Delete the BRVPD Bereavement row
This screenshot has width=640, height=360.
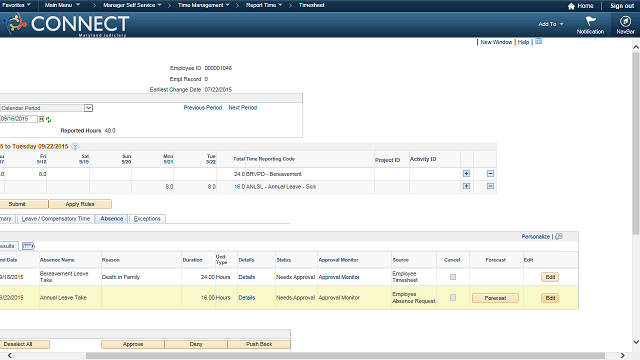coord(490,173)
